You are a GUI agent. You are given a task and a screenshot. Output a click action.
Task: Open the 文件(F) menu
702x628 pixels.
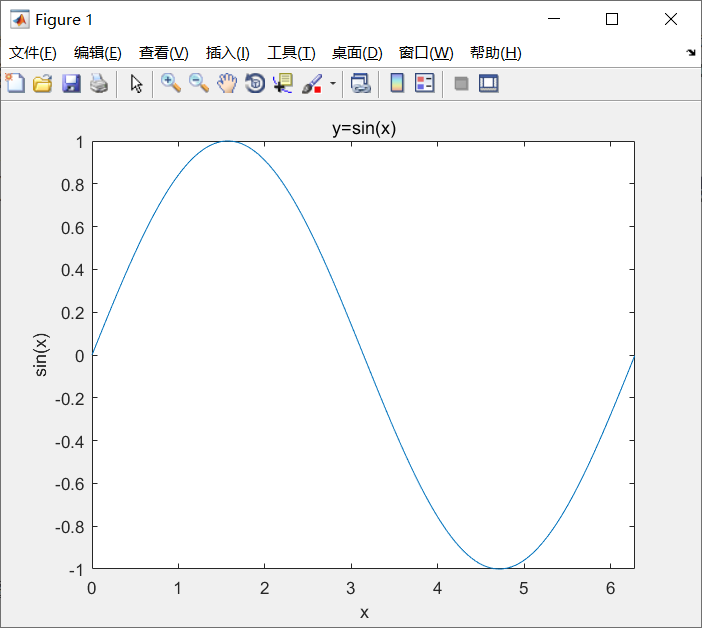33,53
